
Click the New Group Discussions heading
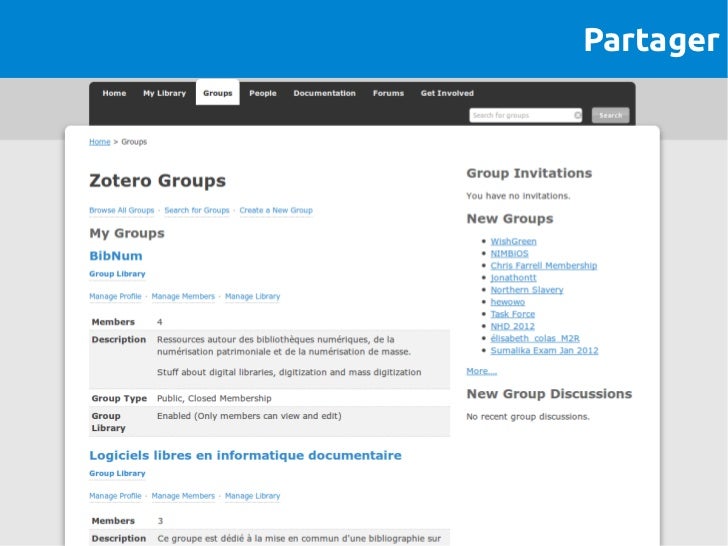point(549,394)
